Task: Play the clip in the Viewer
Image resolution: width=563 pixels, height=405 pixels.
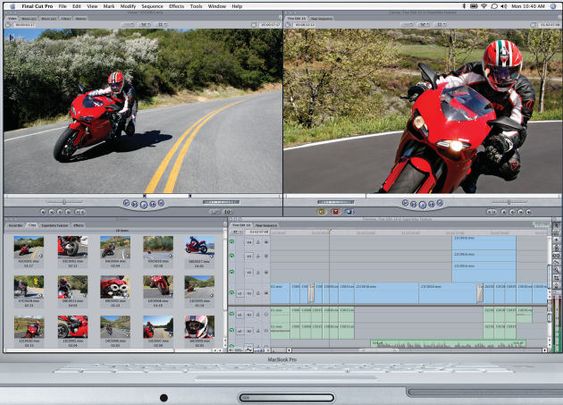Action: point(143,205)
